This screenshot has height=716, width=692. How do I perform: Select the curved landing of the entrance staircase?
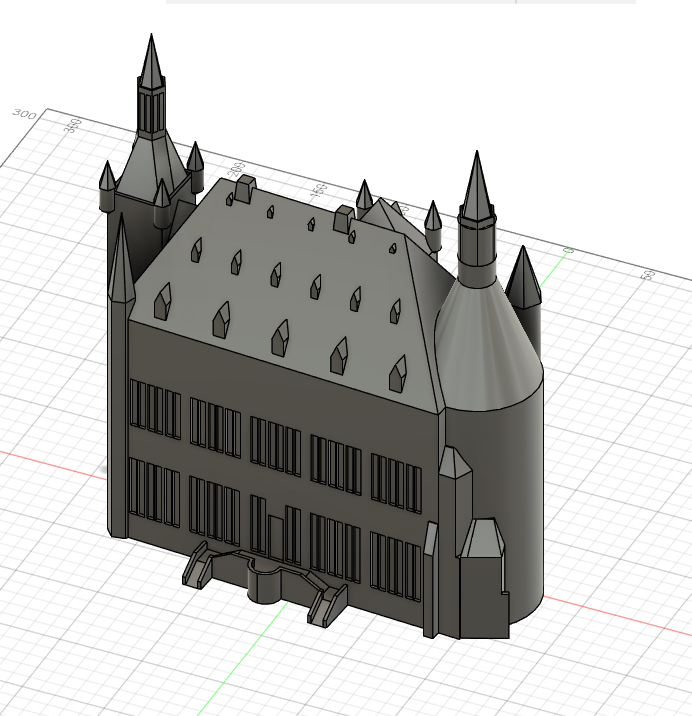click(265, 582)
